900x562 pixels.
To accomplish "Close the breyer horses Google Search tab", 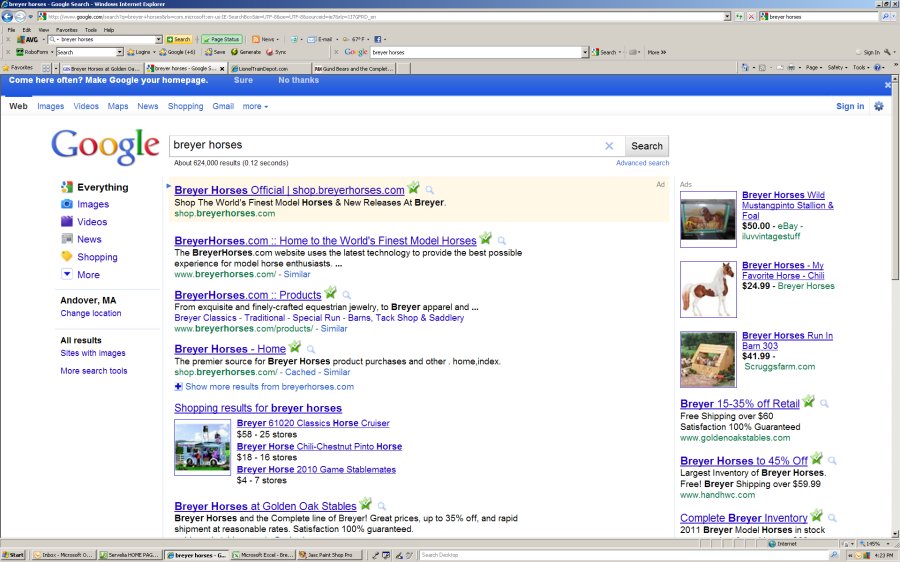I will [x=222, y=68].
